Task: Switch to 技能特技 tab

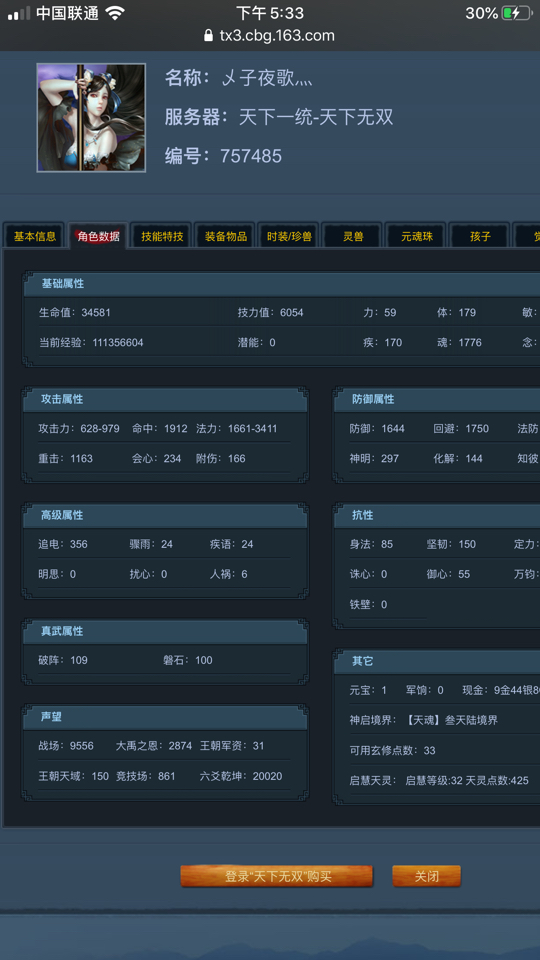Action: (x=162, y=236)
